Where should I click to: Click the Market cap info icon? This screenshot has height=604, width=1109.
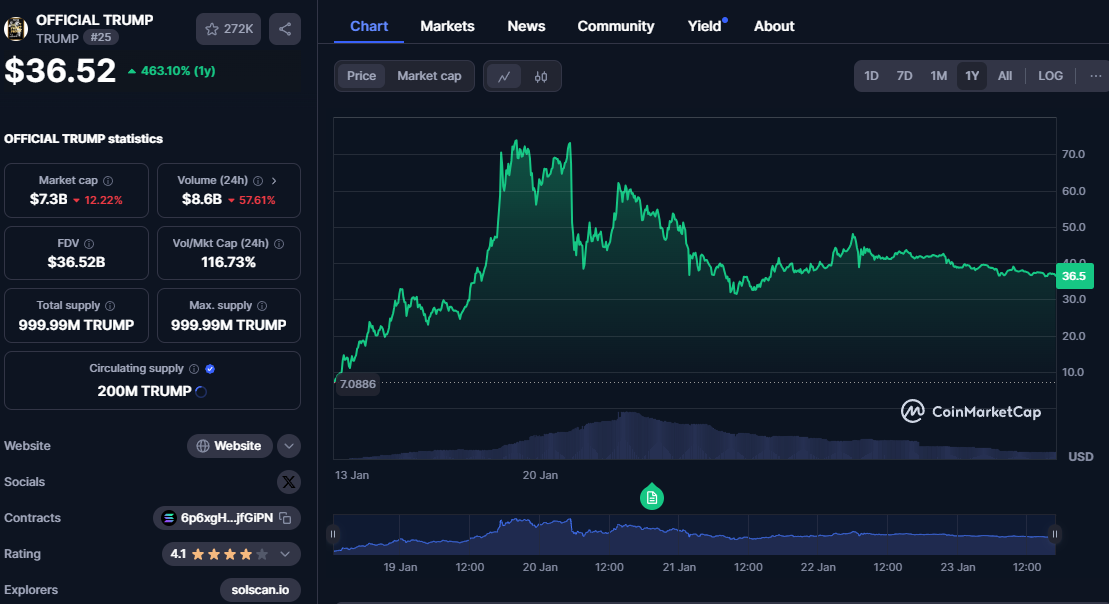click(108, 181)
